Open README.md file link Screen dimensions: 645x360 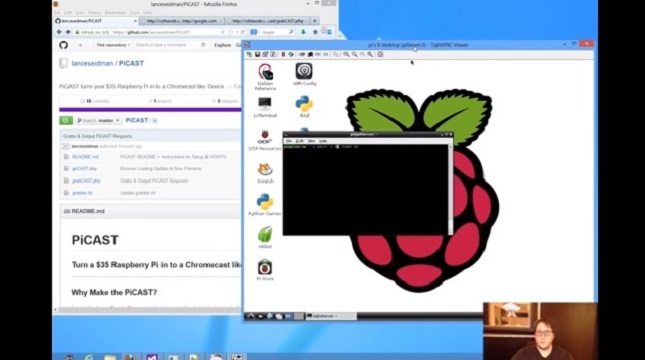click(85, 157)
